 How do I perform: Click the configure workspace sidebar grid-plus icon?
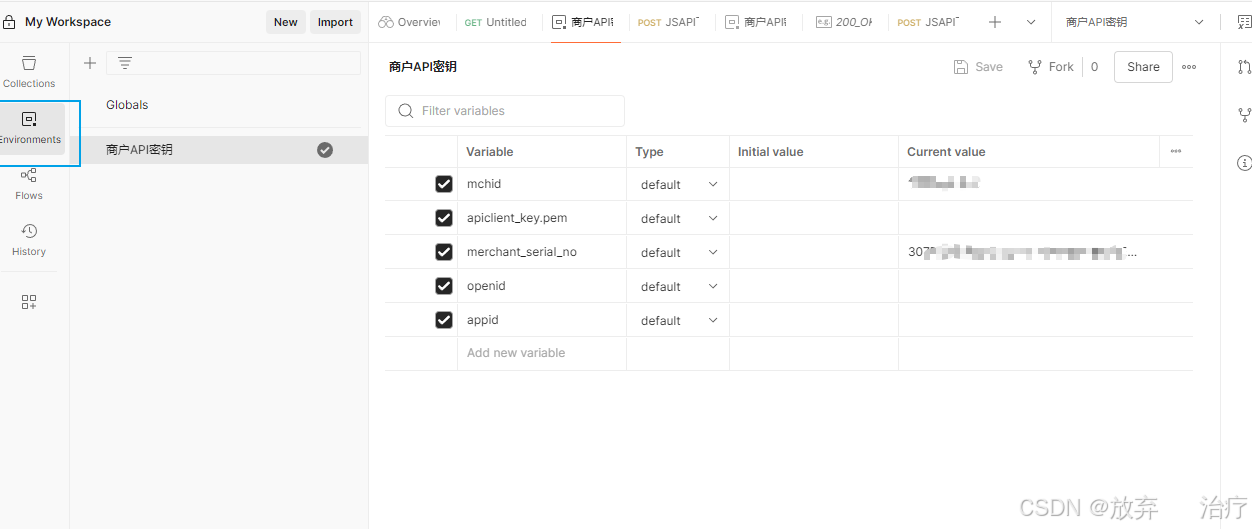pos(29,302)
